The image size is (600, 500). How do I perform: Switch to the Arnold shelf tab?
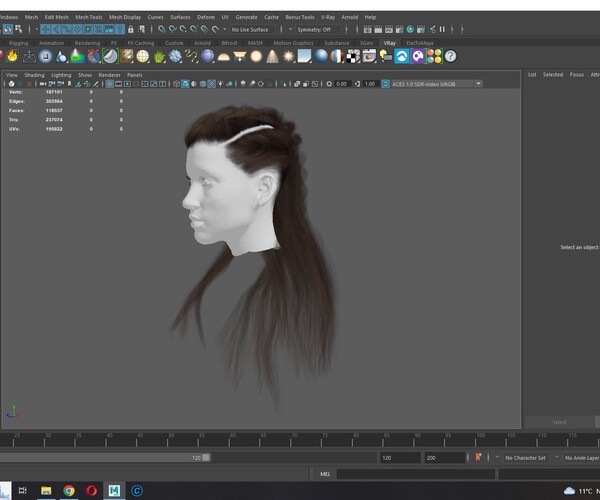point(202,43)
